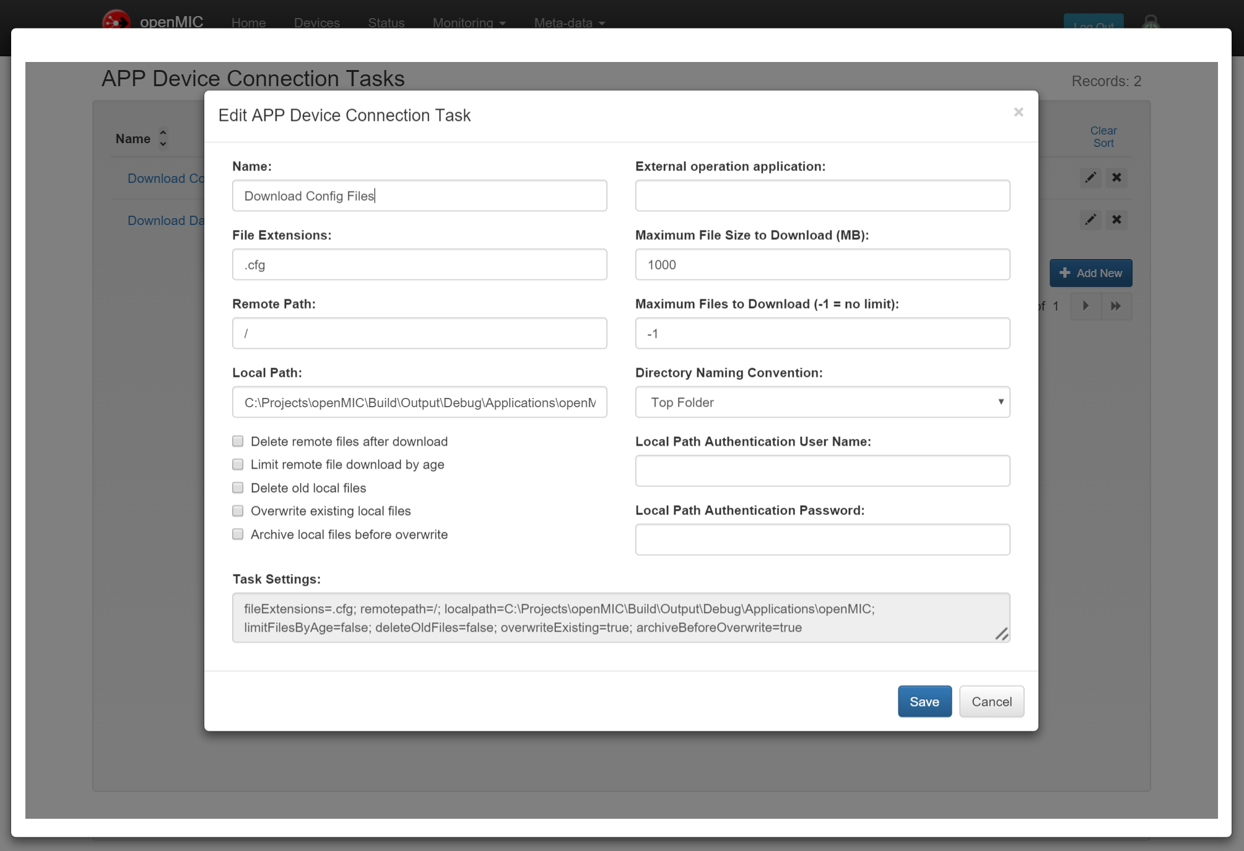The image size is (1244, 851).
Task: Enable Archive local files before overwrite
Action: click(238, 534)
